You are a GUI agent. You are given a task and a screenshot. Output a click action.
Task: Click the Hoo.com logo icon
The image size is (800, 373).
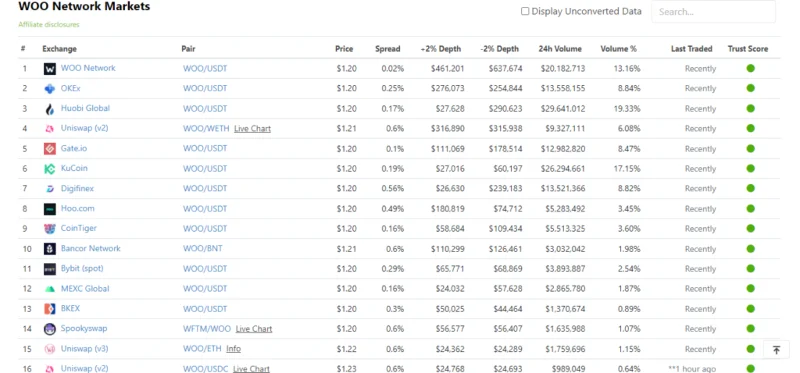49,209
